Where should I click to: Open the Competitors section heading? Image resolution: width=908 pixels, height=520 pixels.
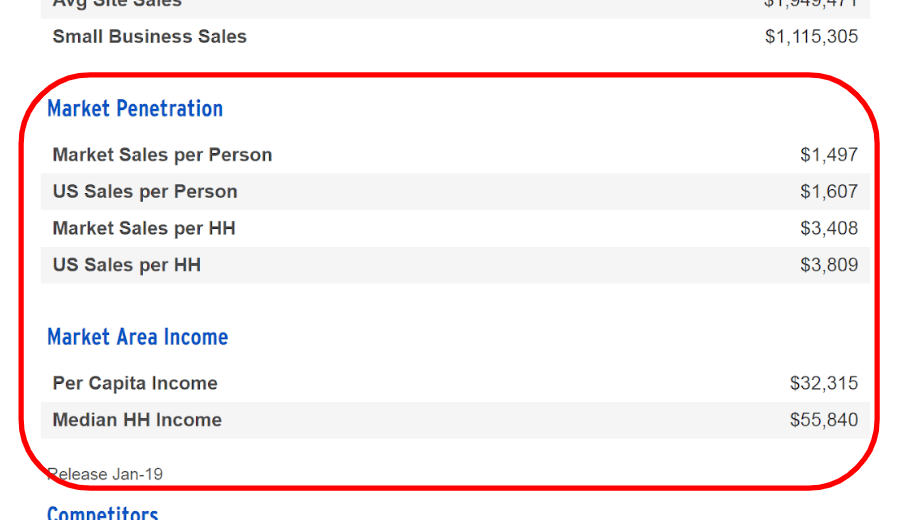tap(102, 514)
